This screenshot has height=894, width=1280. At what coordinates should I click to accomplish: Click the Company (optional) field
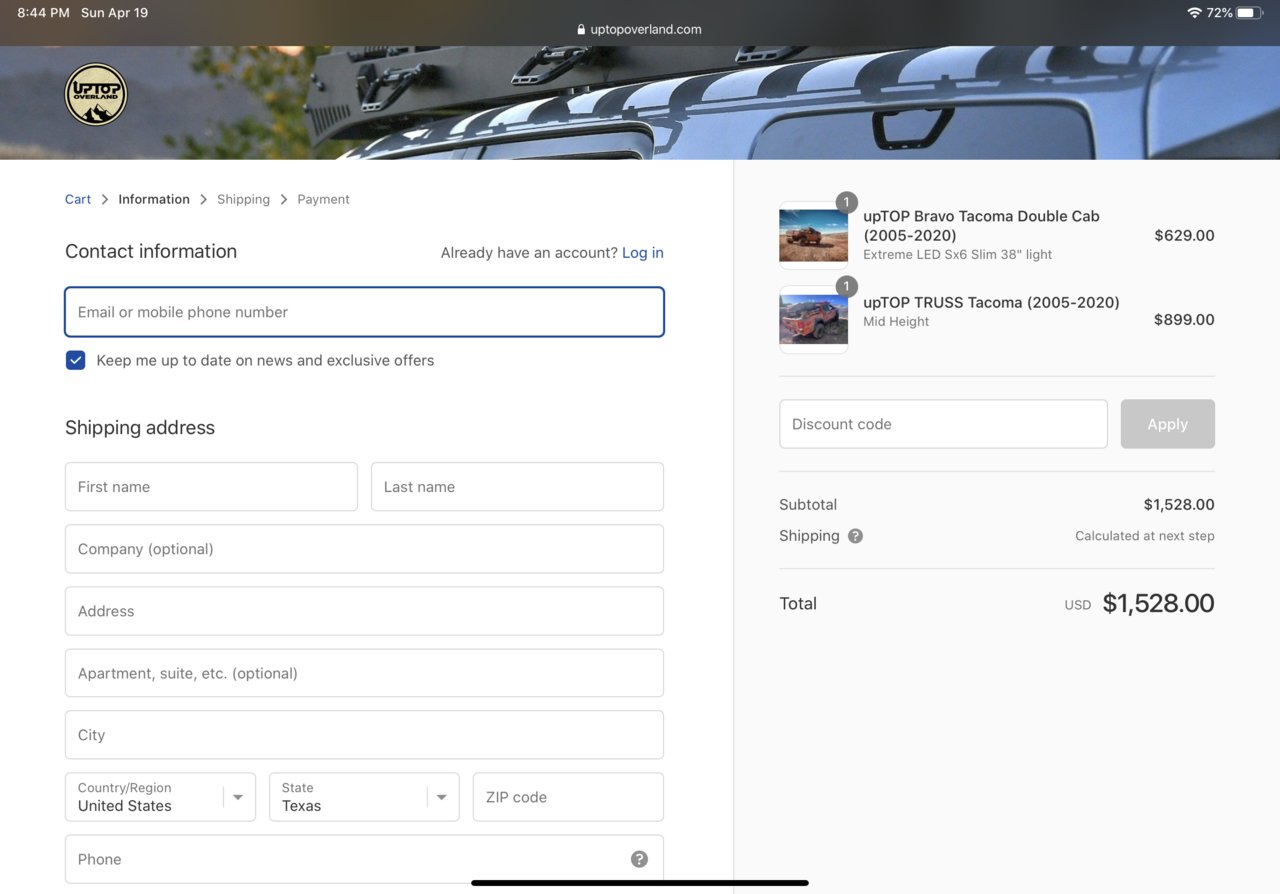click(364, 549)
